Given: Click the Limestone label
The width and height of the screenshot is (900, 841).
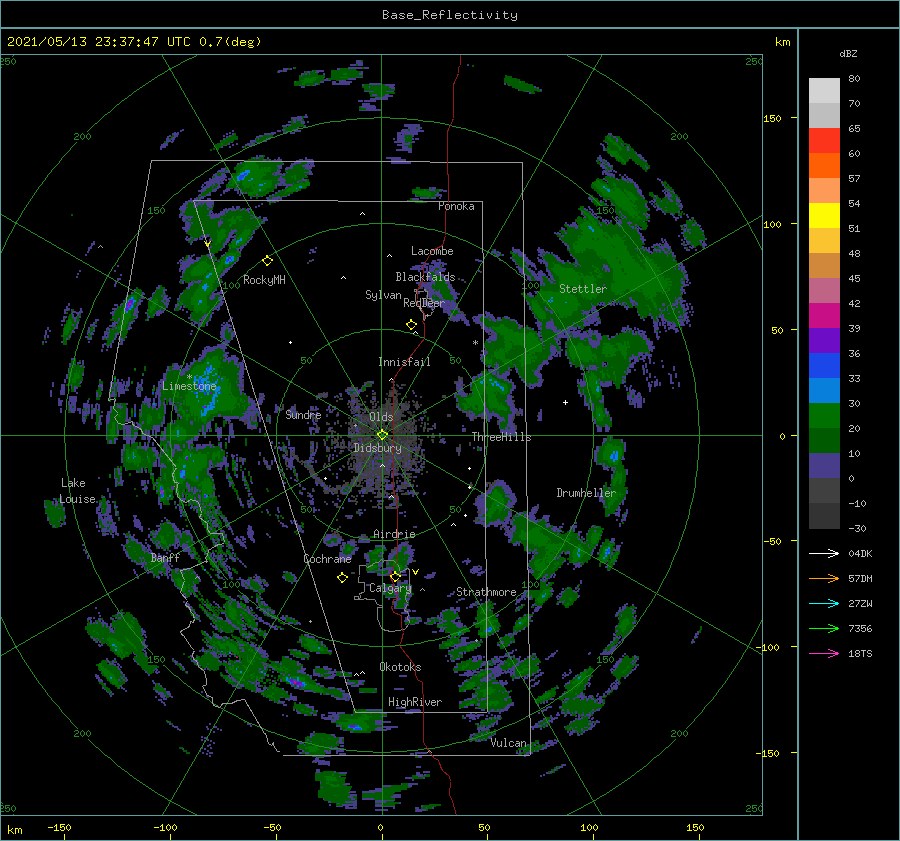Looking at the screenshot, I should tap(189, 386).
